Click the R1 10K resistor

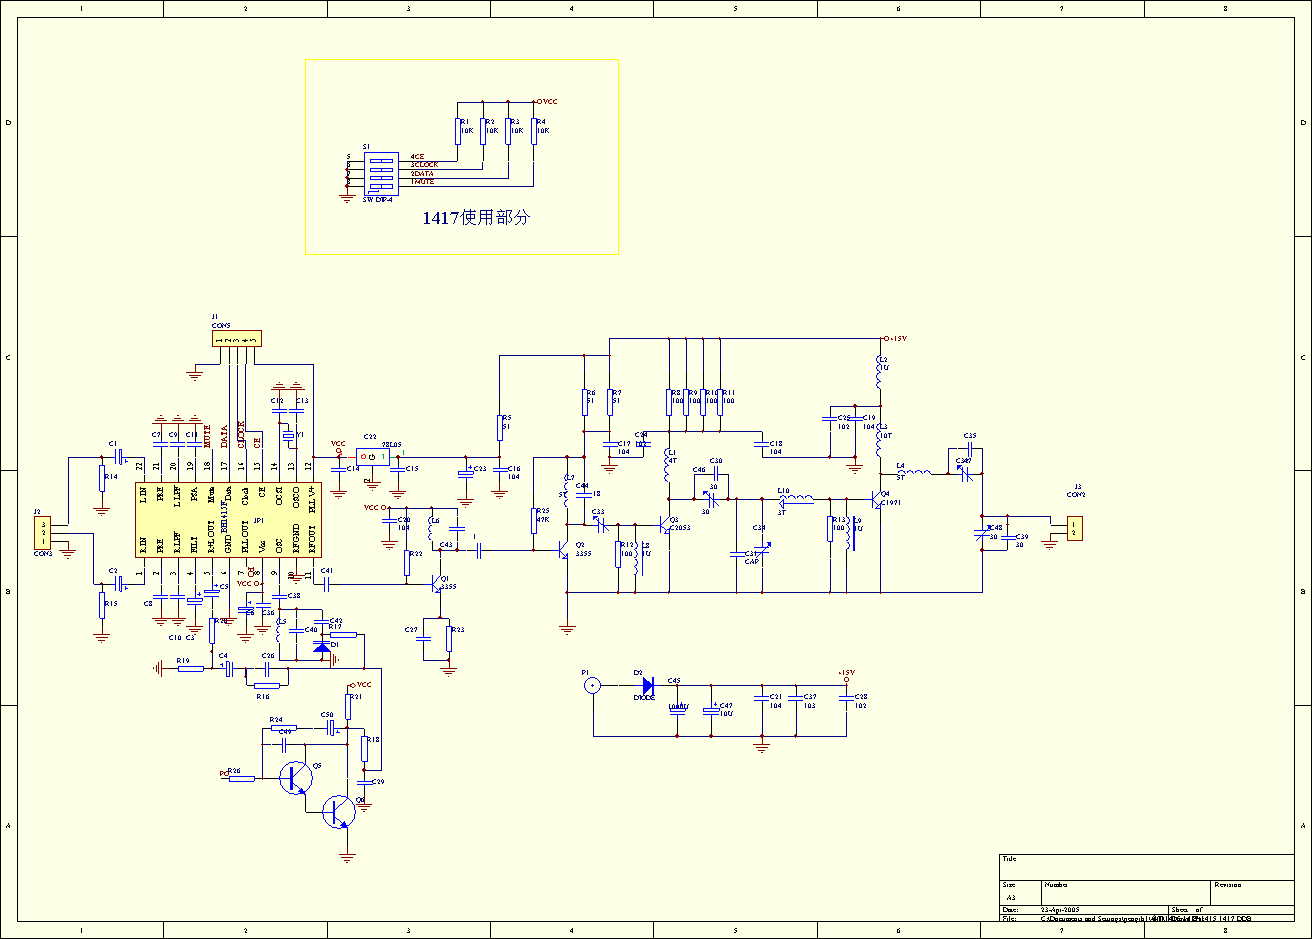tap(458, 131)
